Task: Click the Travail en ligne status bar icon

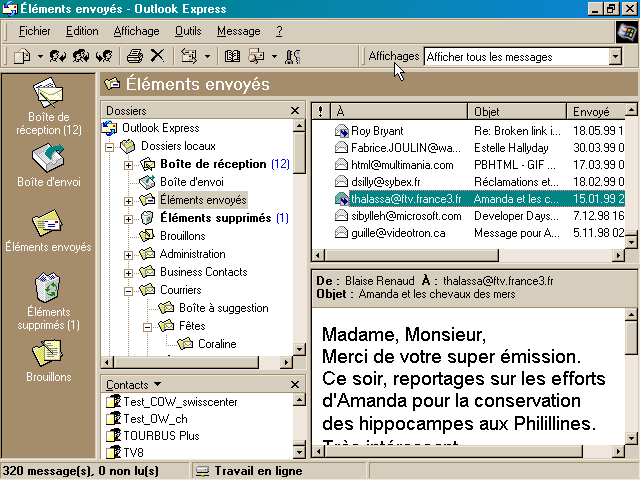Action: click(202, 471)
